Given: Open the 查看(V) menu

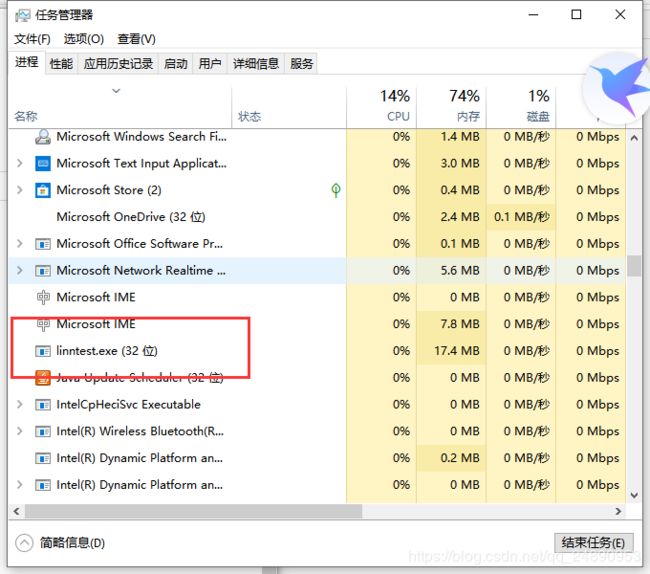Looking at the screenshot, I should [136, 39].
